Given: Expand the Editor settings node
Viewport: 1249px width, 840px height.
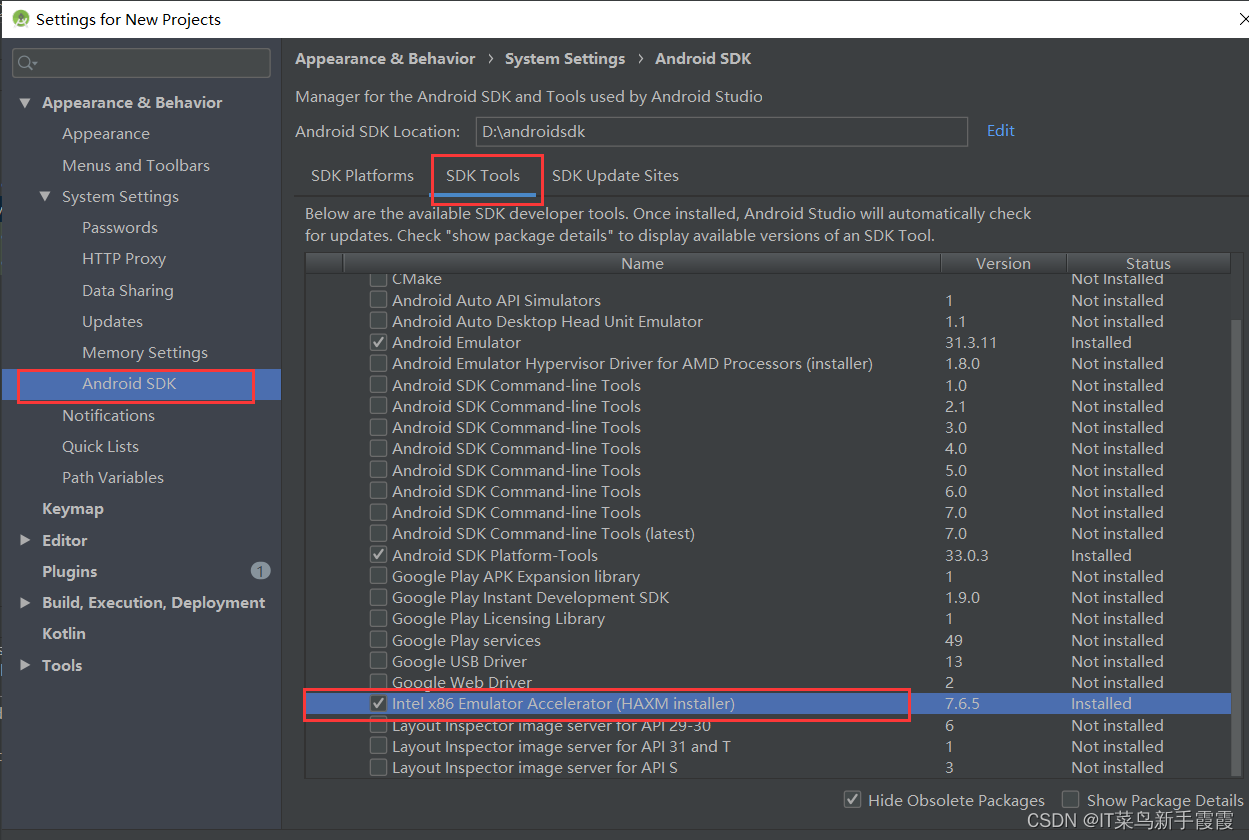Looking at the screenshot, I should (25, 540).
